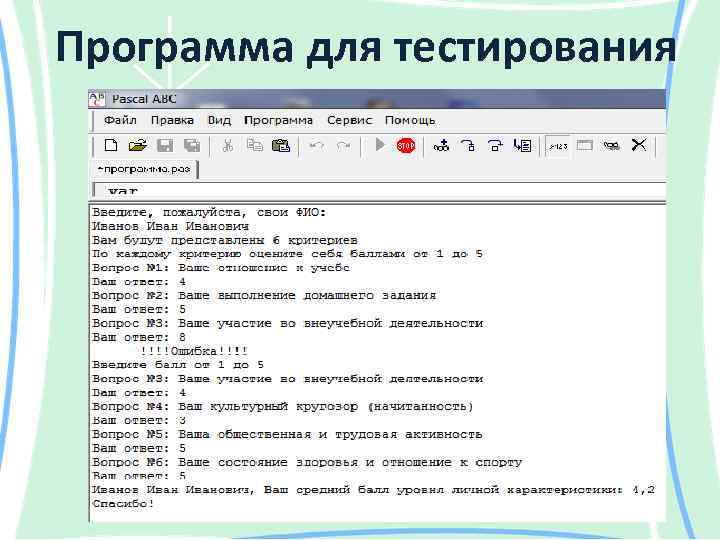720x540 pixels.
Task: Click the average score result line with 4,2
Action: tap(373, 490)
